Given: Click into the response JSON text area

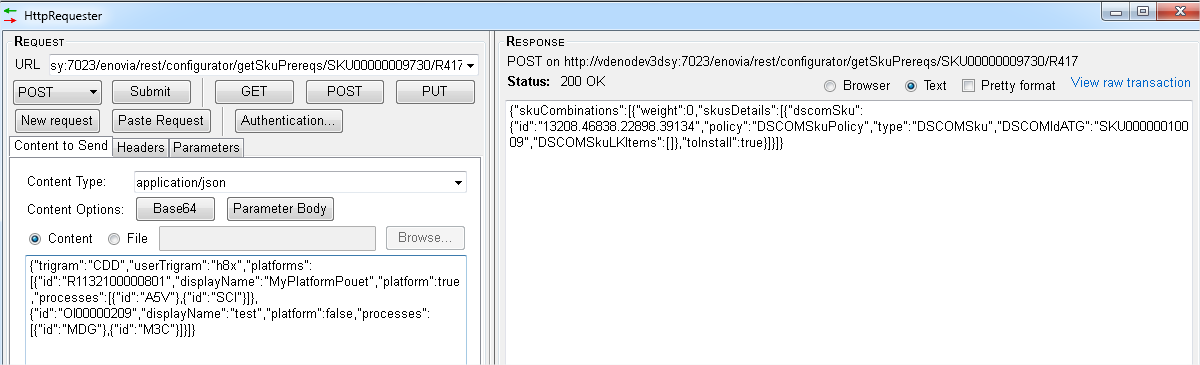Looking at the screenshot, I should click(849, 232).
